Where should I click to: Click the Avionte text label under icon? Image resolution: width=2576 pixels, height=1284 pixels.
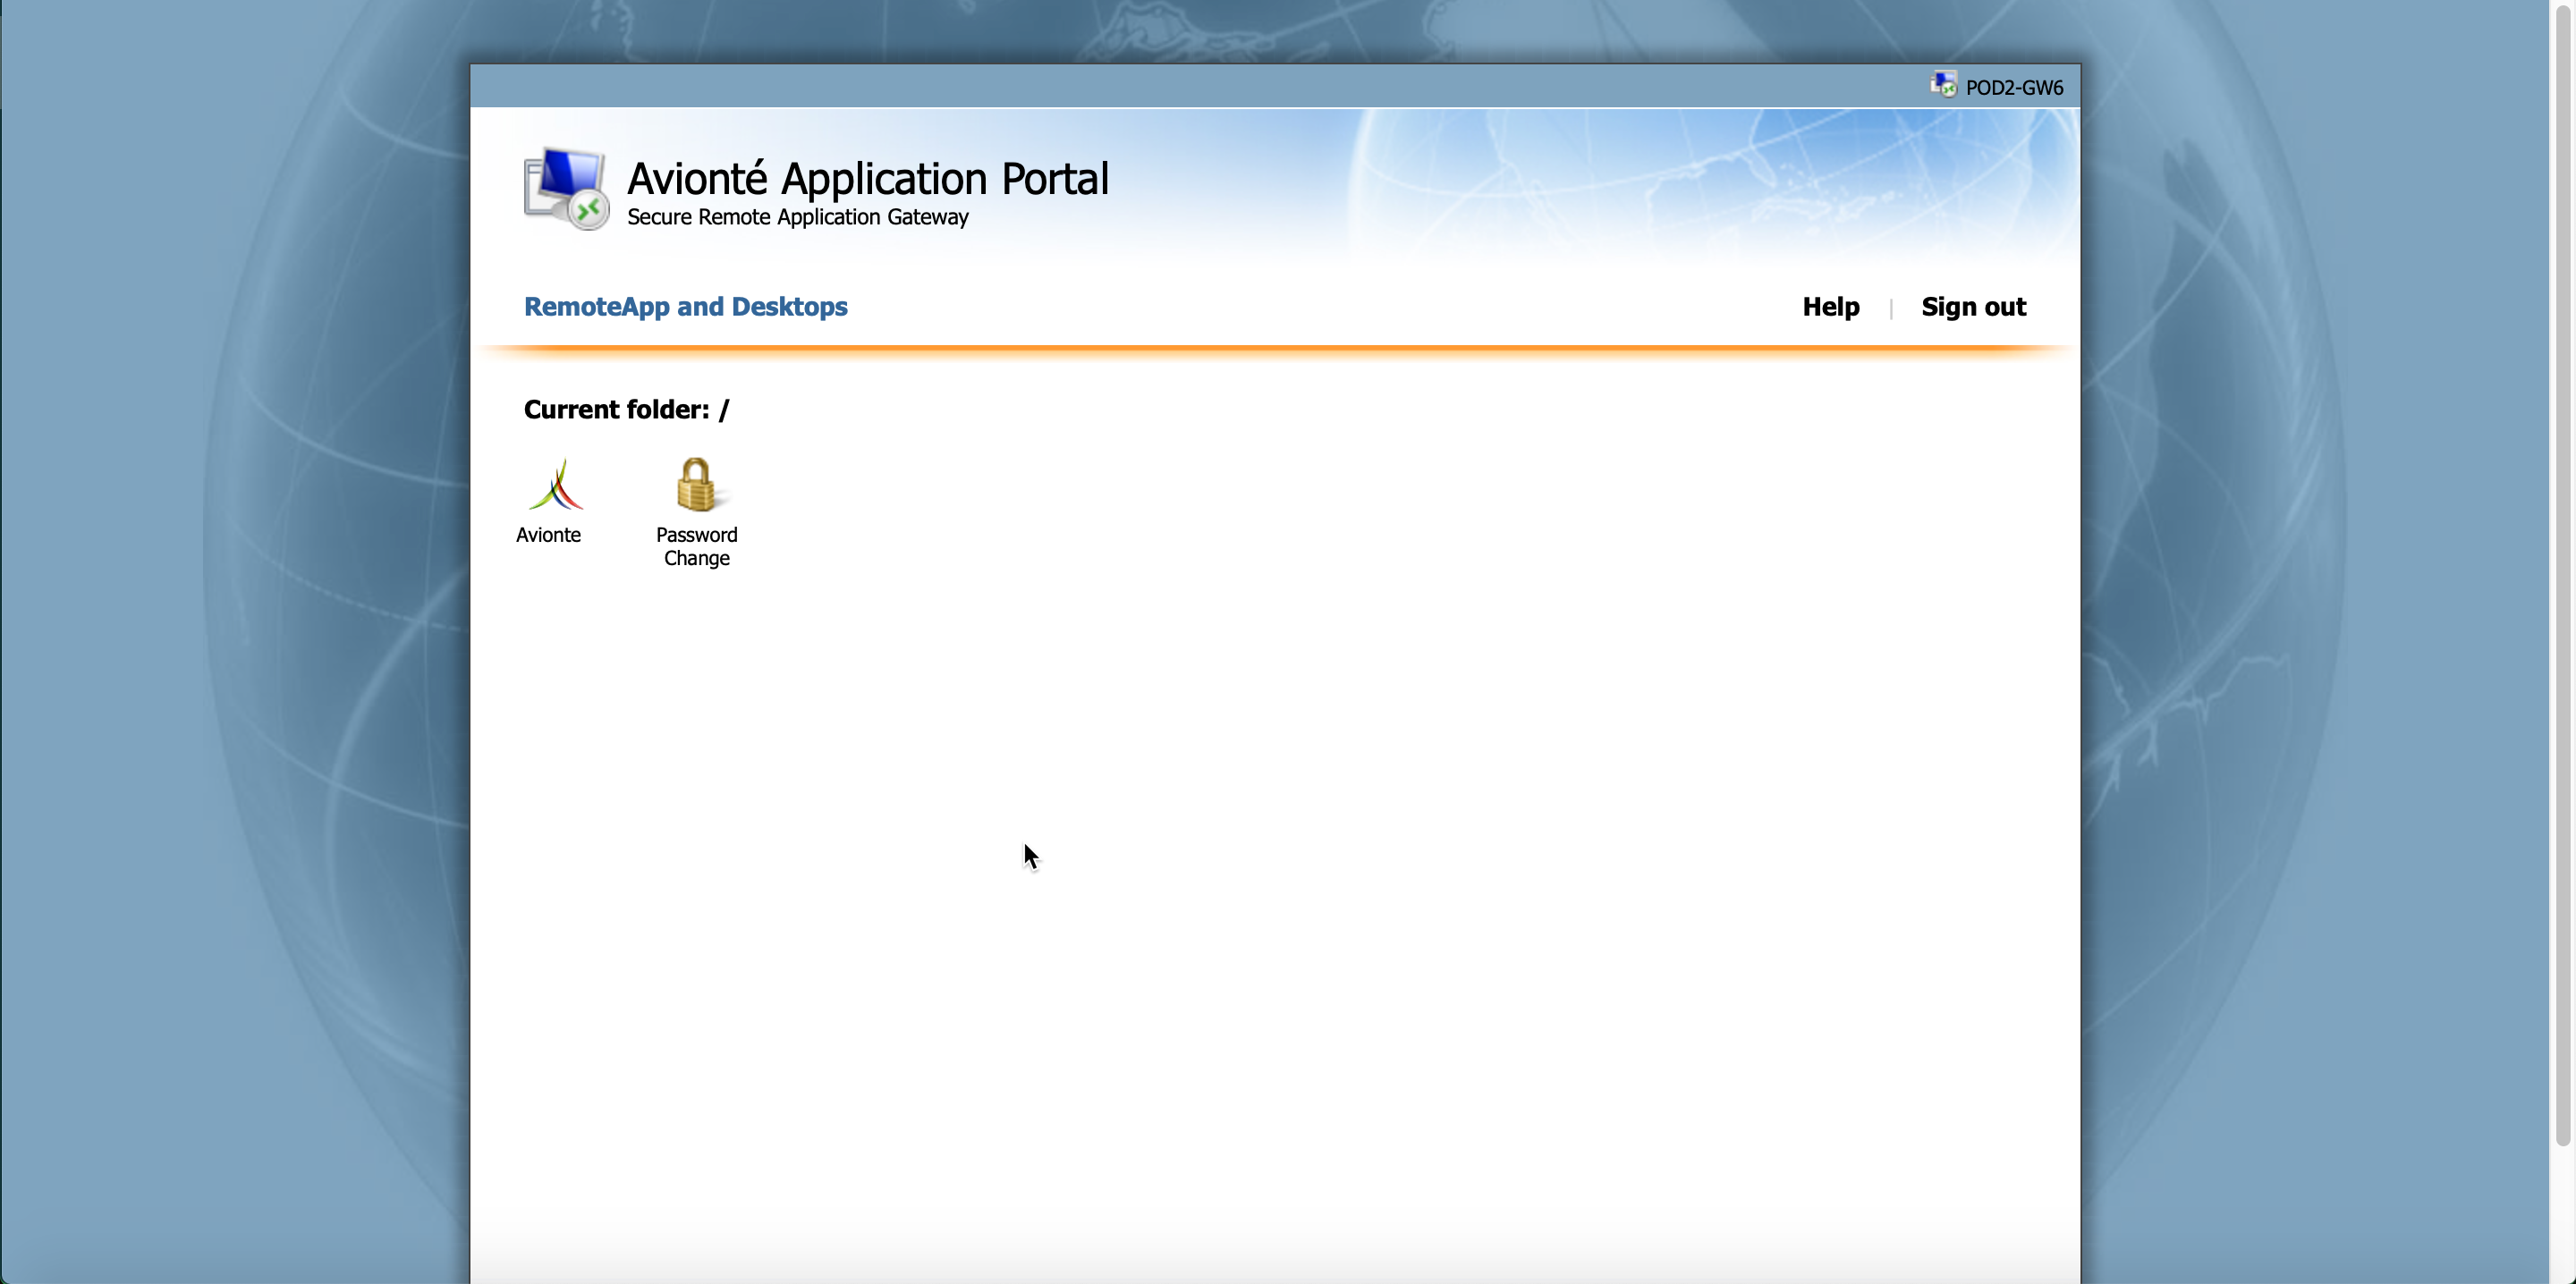[x=548, y=535]
